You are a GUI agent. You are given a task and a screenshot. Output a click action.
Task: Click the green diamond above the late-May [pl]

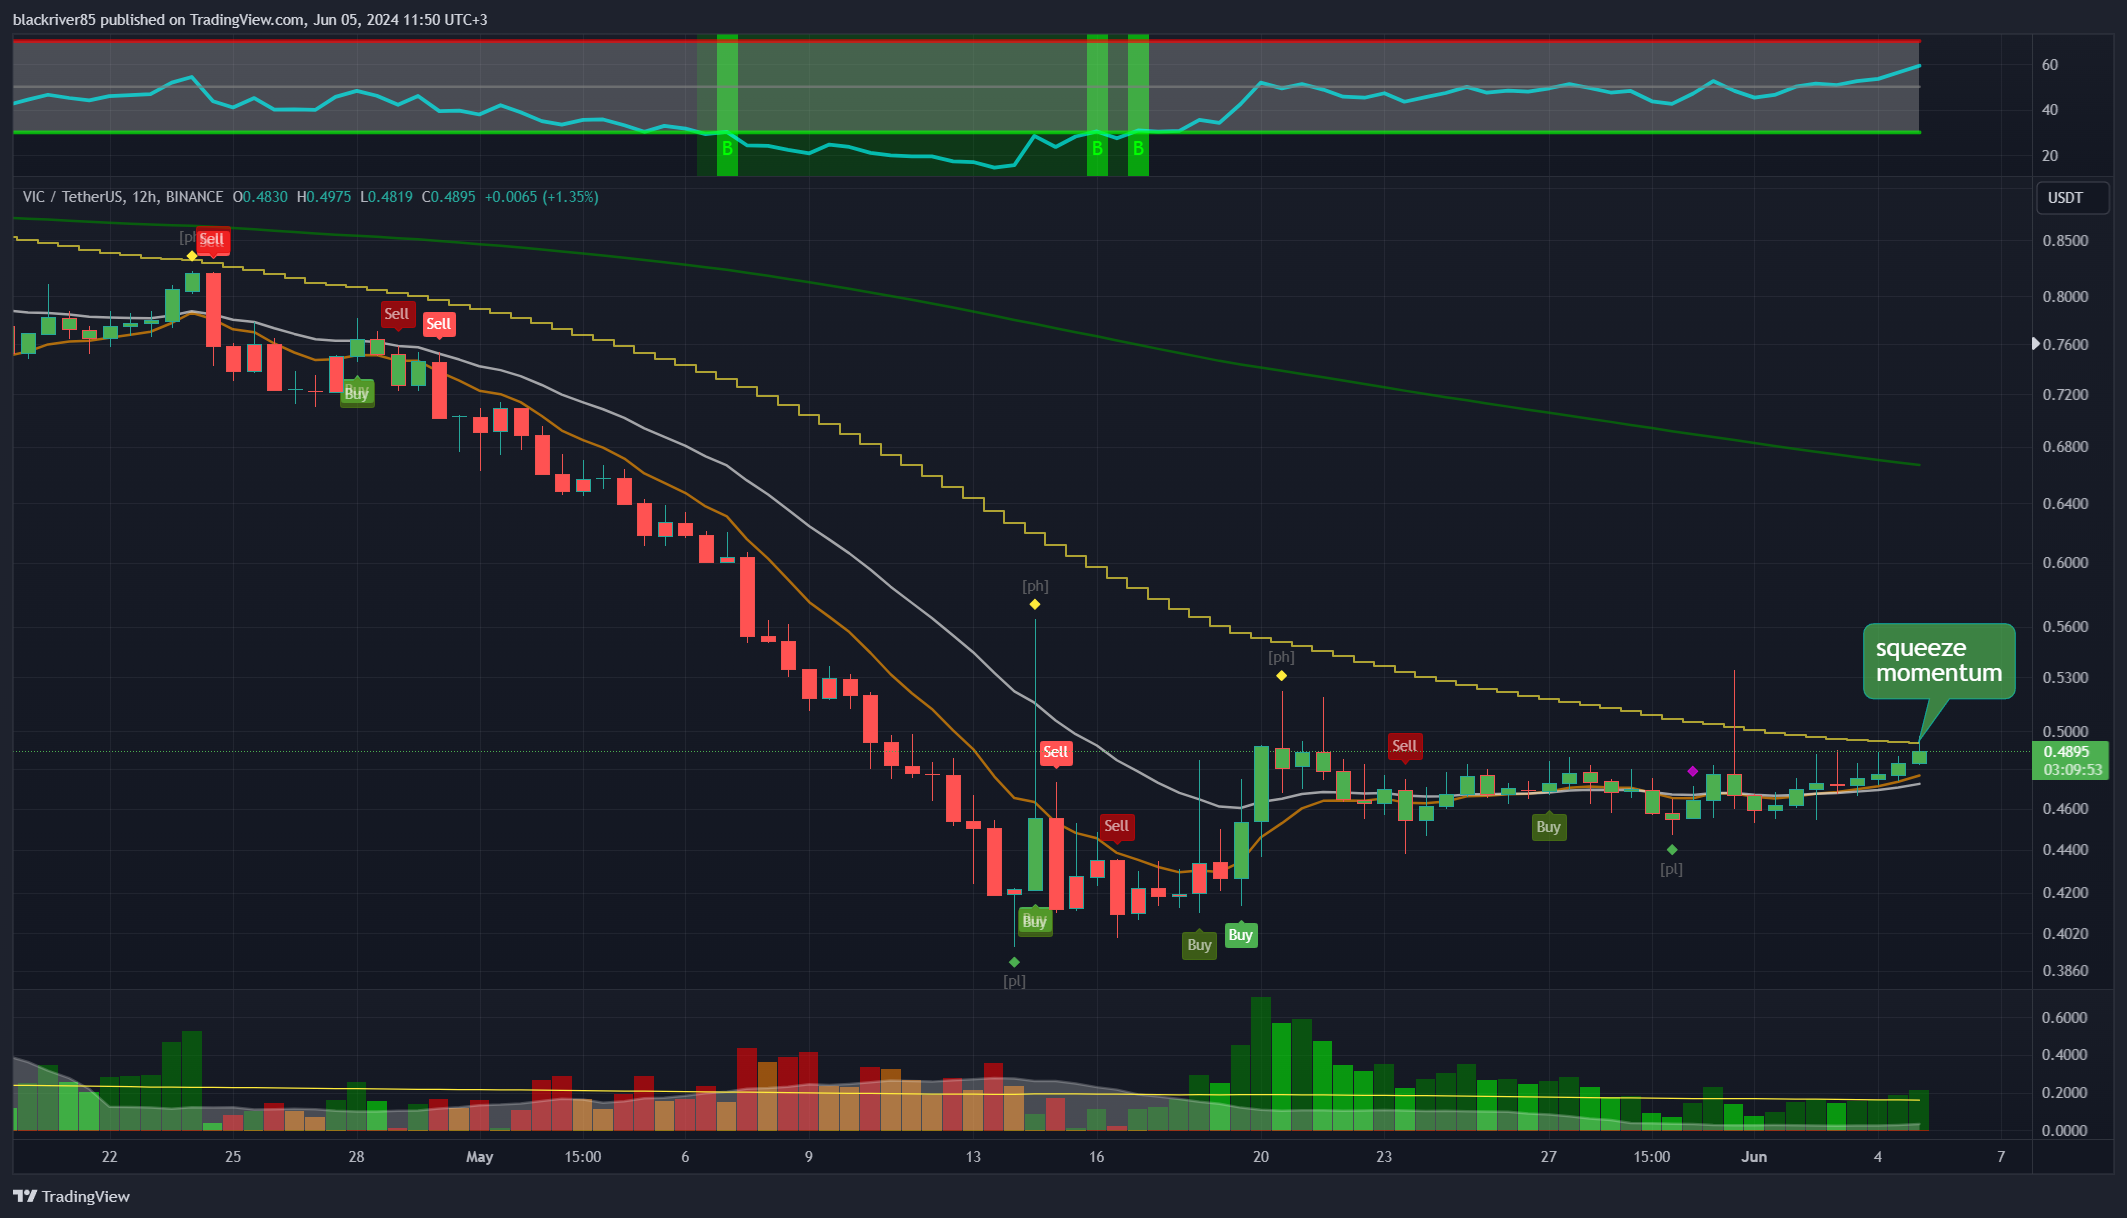pos(1672,850)
